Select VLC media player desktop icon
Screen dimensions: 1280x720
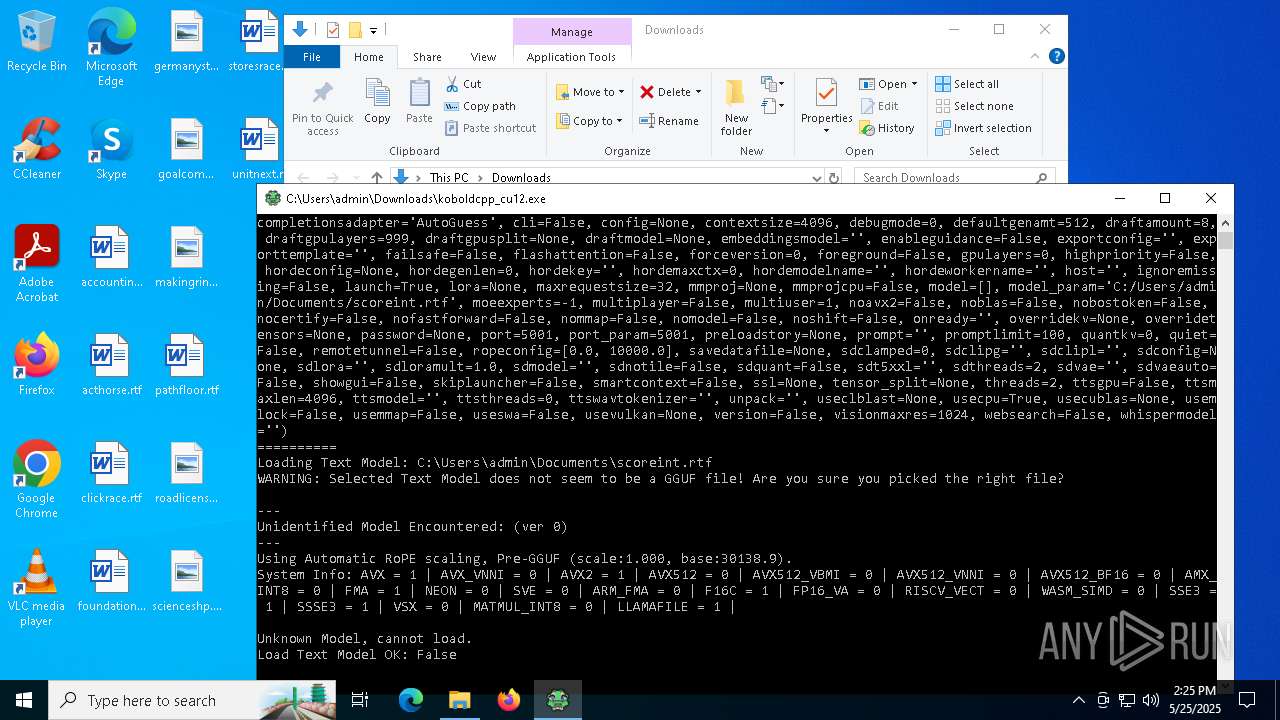tap(37, 588)
